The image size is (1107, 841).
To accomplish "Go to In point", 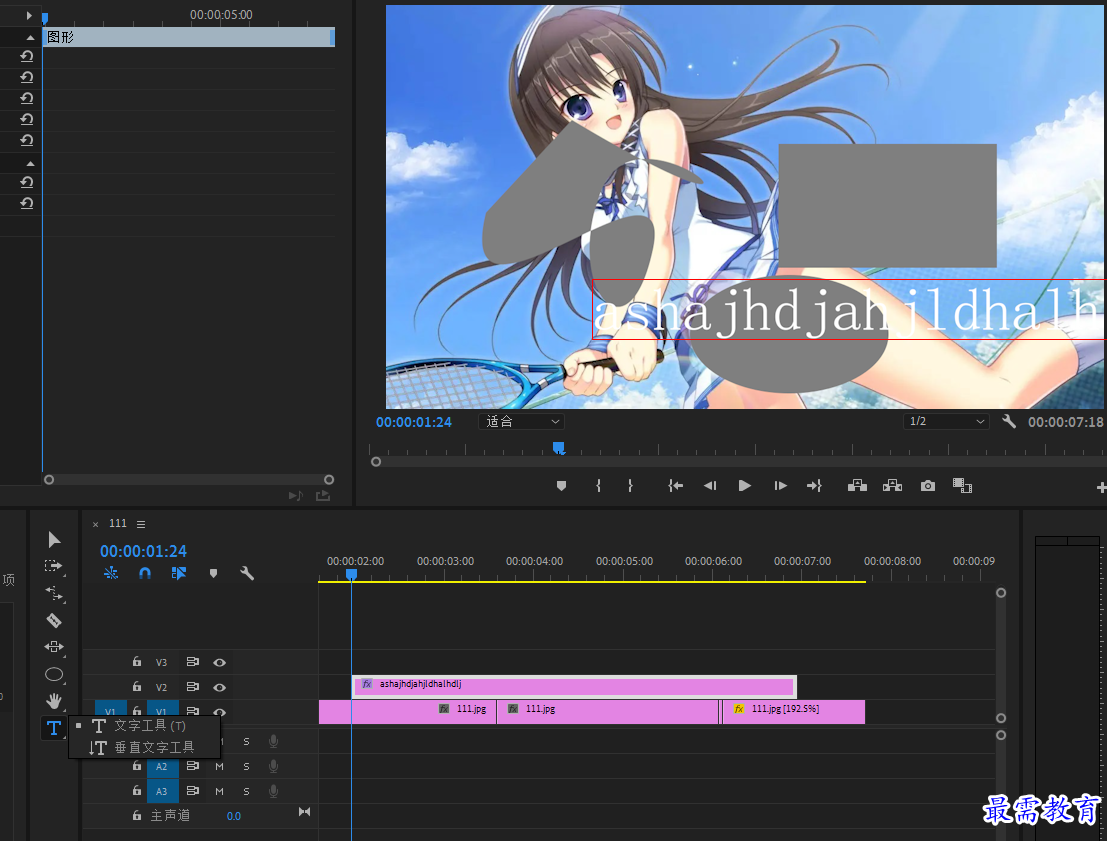I will click(676, 486).
